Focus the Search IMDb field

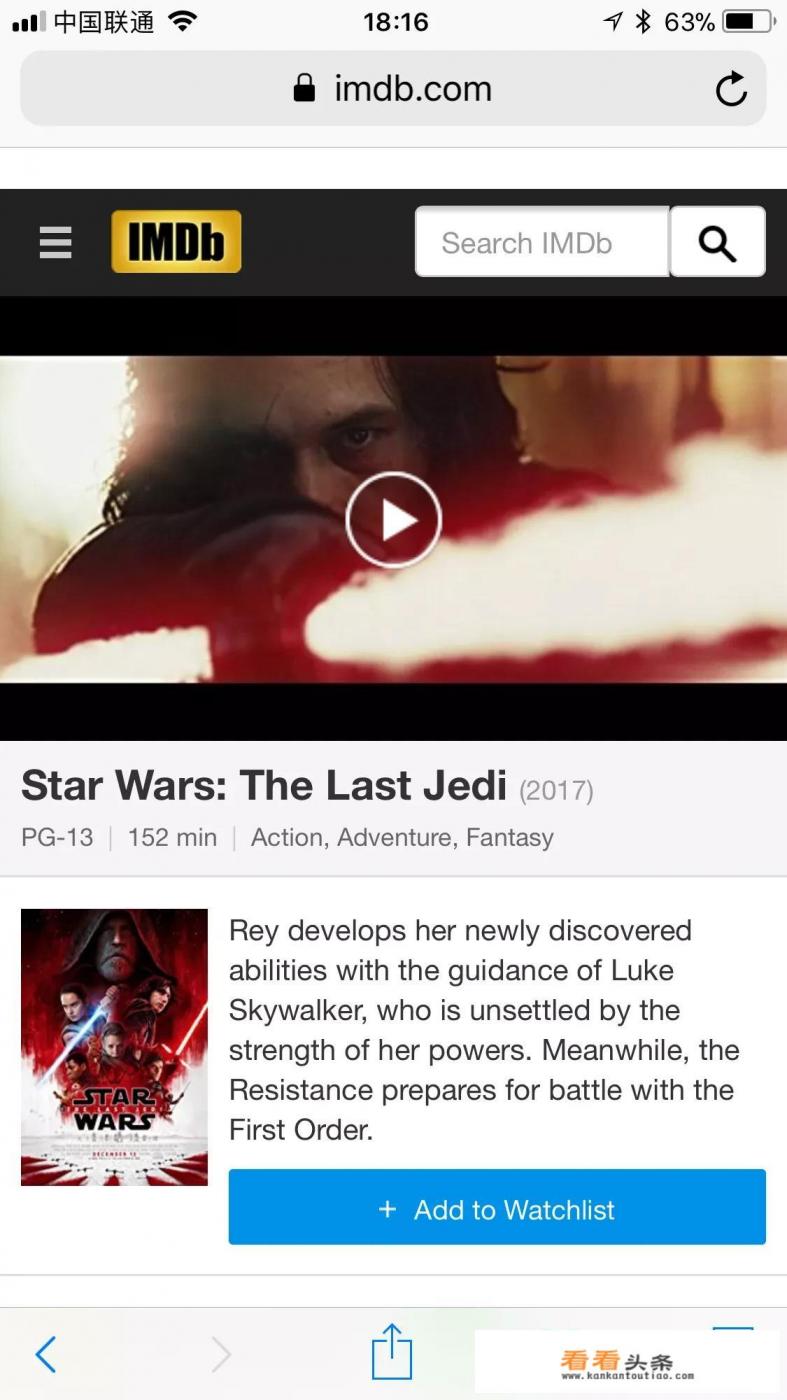542,242
